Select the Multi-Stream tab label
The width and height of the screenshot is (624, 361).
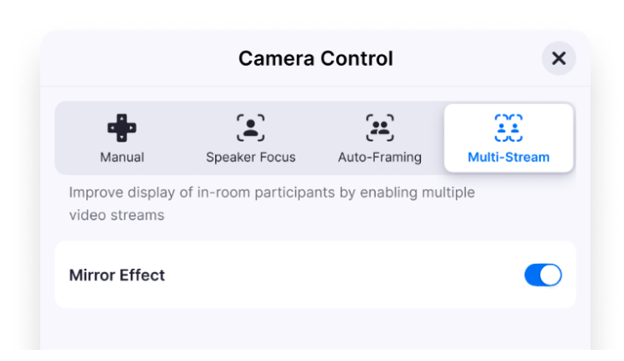pos(509,157)
